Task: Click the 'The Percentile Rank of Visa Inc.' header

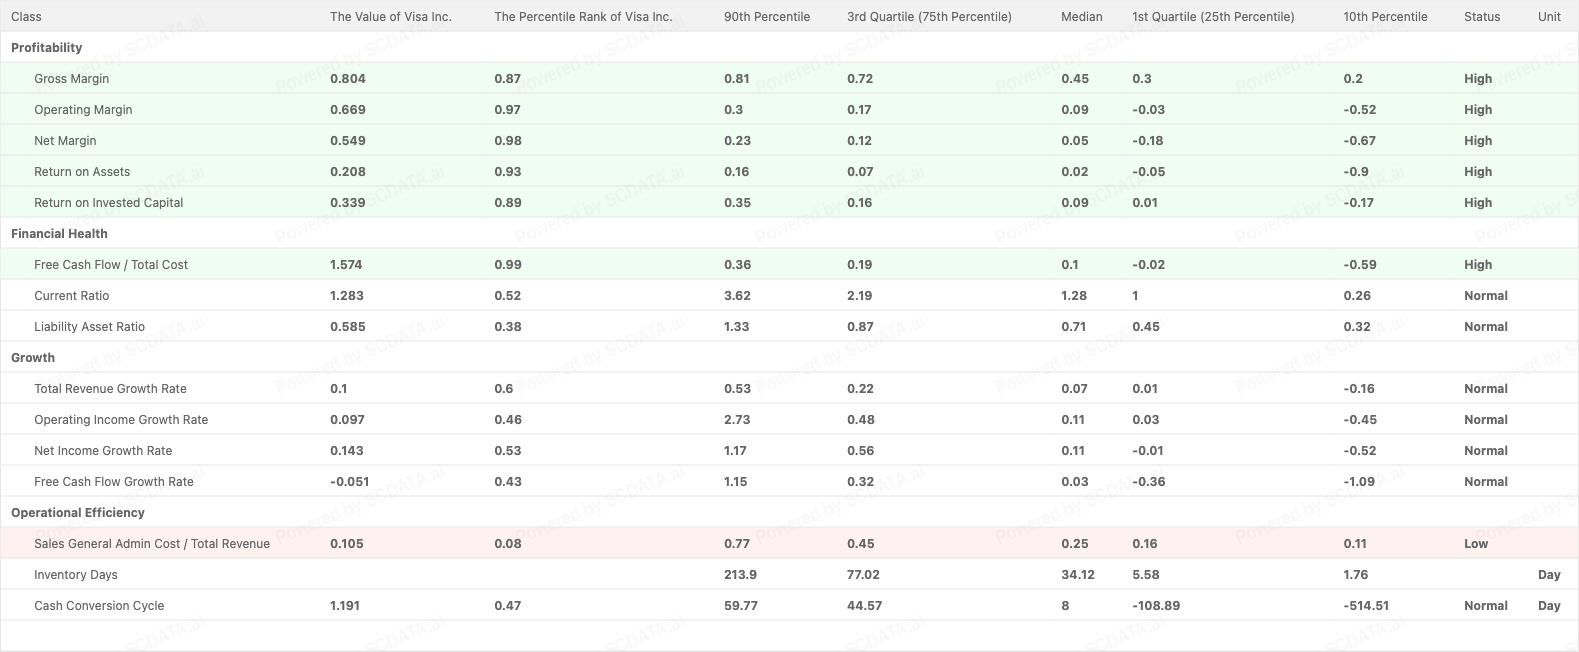Action: pos(583,17)
